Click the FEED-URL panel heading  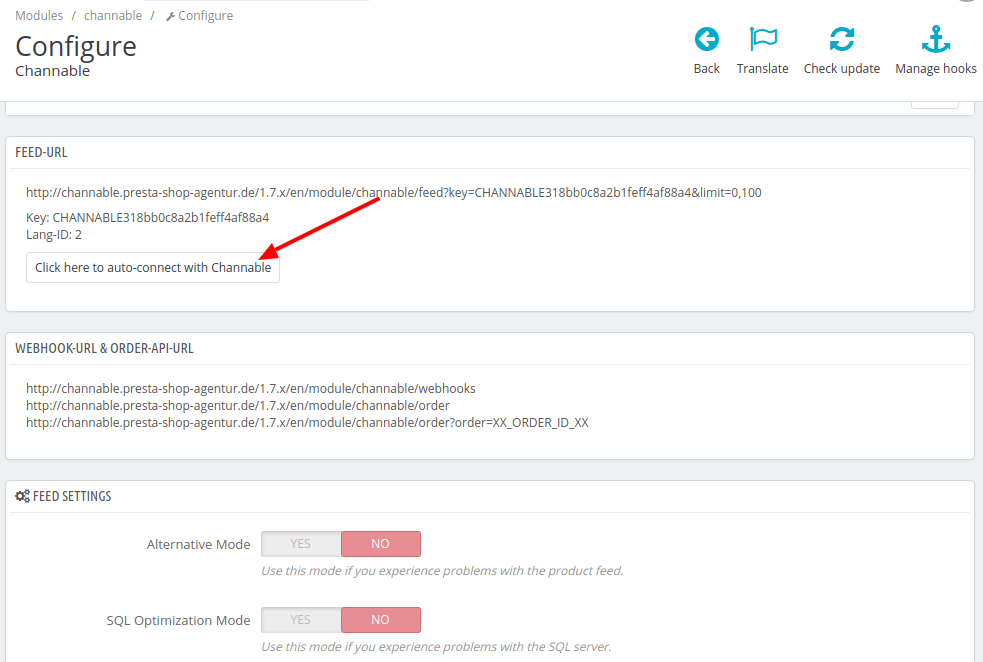coord(41,152)
